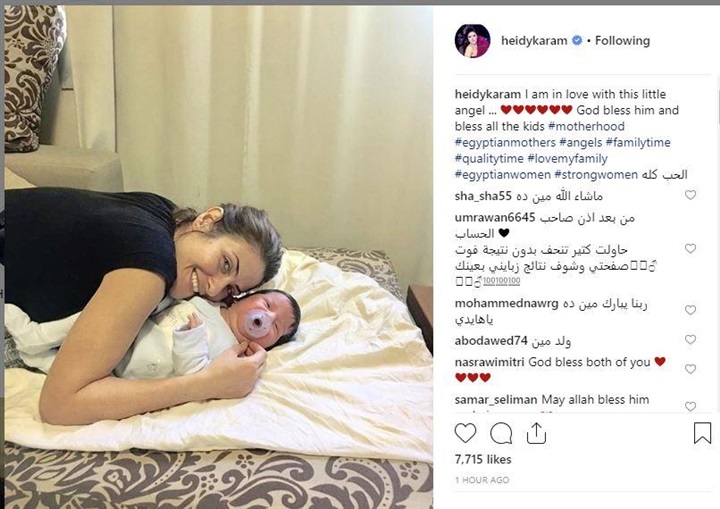
Task: Like umrawan6645's comment heart
Action: (x=690, y=249)
